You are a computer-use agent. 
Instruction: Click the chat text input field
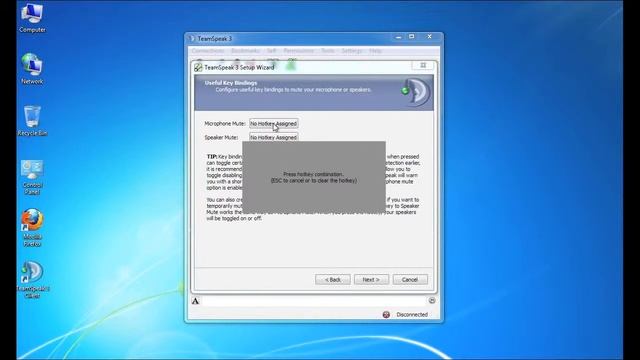313,301
